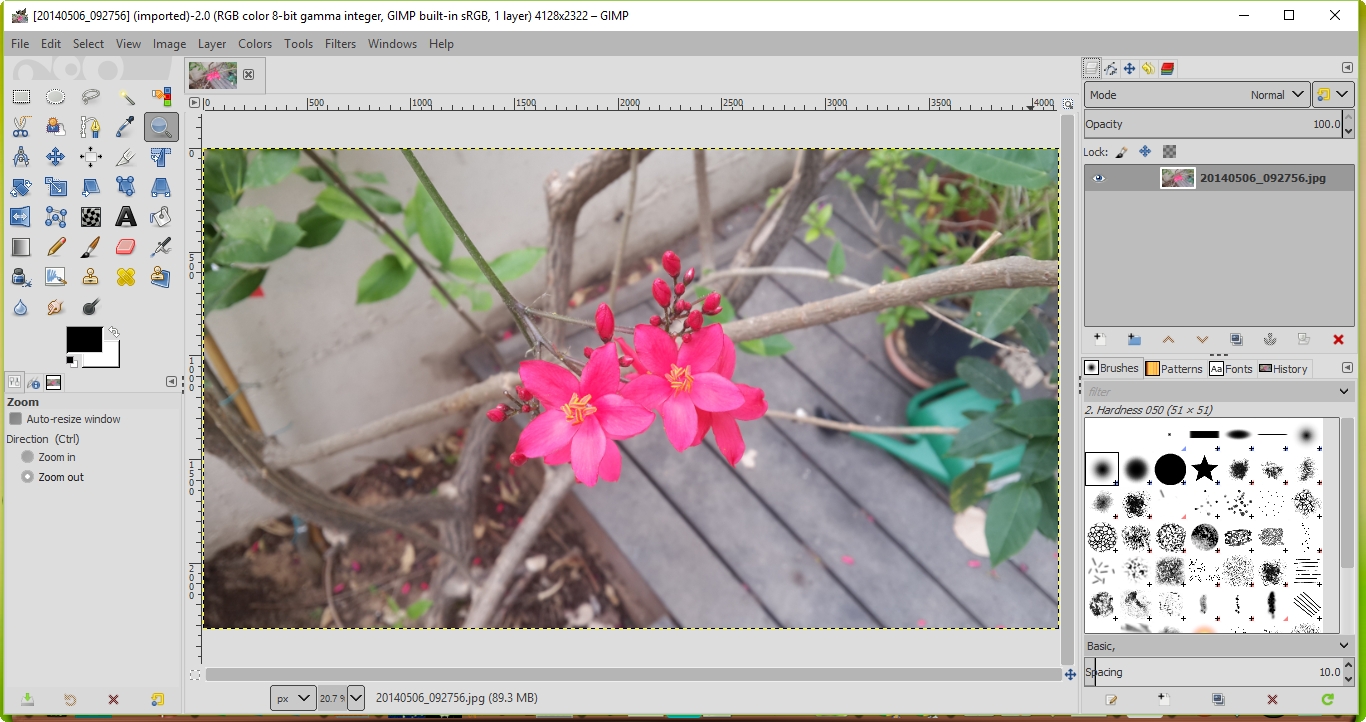Select the Smudge finger tool
1366x722 pixels.
[56, 307]
